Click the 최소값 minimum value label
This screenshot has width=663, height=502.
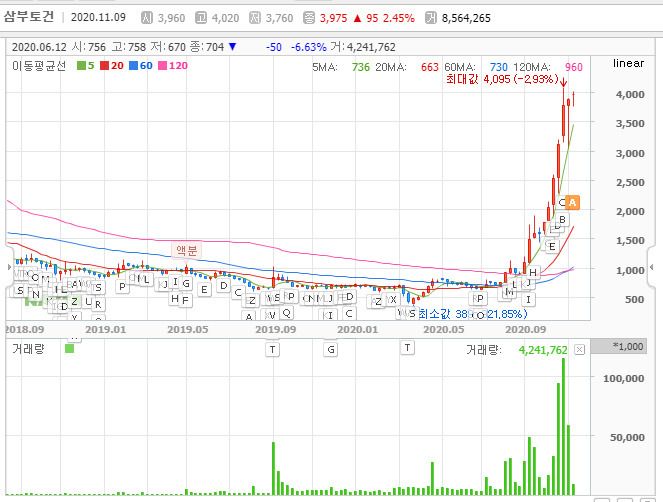pyautogui.click(x=473, y=314)
